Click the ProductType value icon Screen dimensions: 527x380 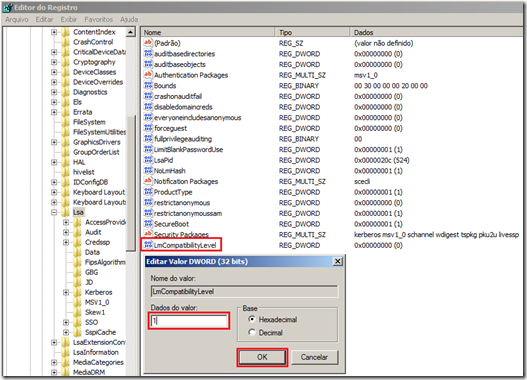coord(148,192)
